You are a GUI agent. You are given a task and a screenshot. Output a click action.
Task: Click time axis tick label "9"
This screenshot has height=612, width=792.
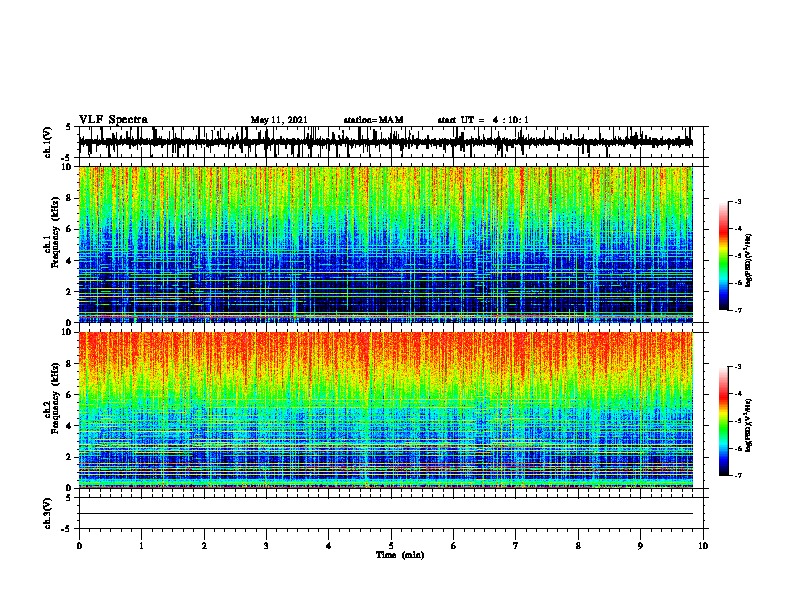[x=640, y=546]
